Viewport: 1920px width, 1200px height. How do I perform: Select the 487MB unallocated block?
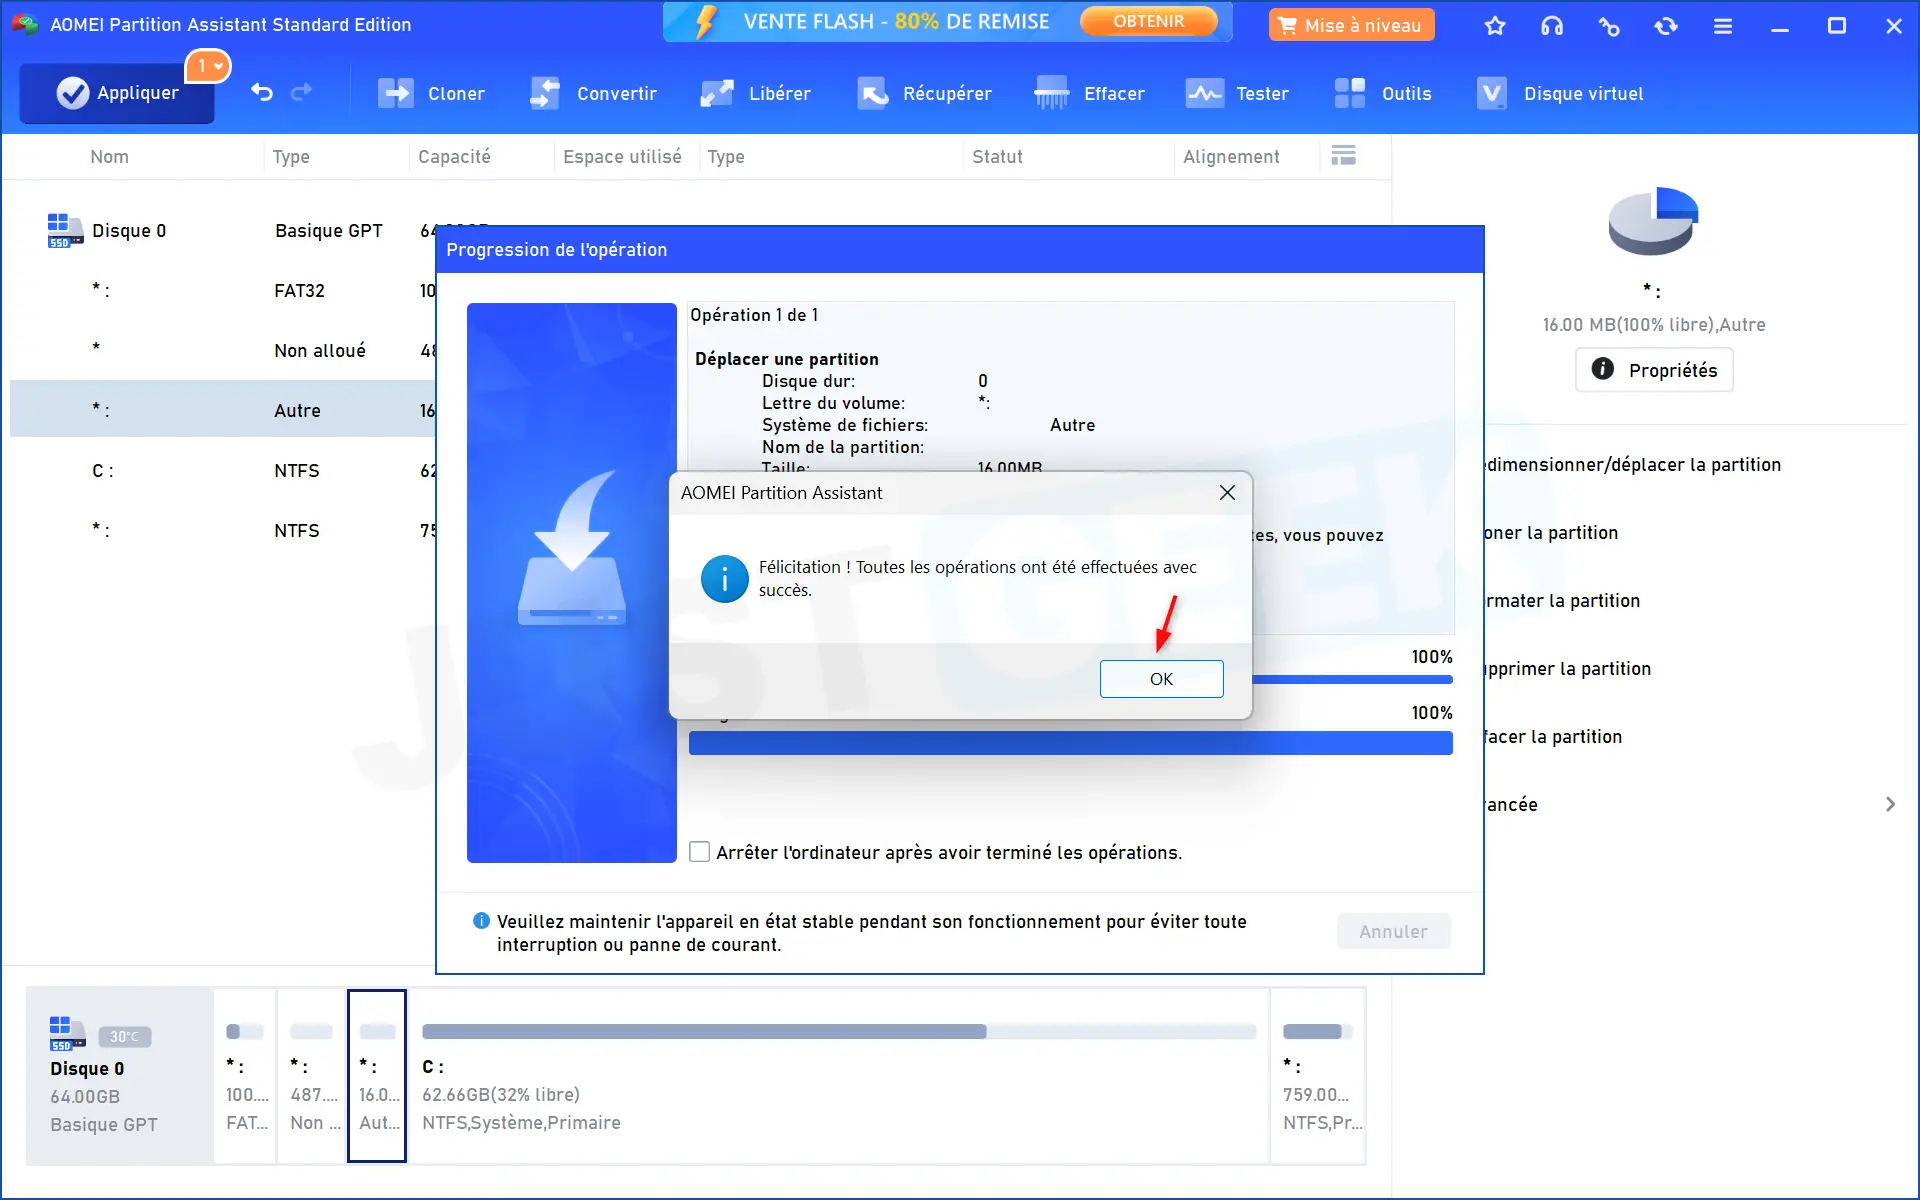(311, 1076)
